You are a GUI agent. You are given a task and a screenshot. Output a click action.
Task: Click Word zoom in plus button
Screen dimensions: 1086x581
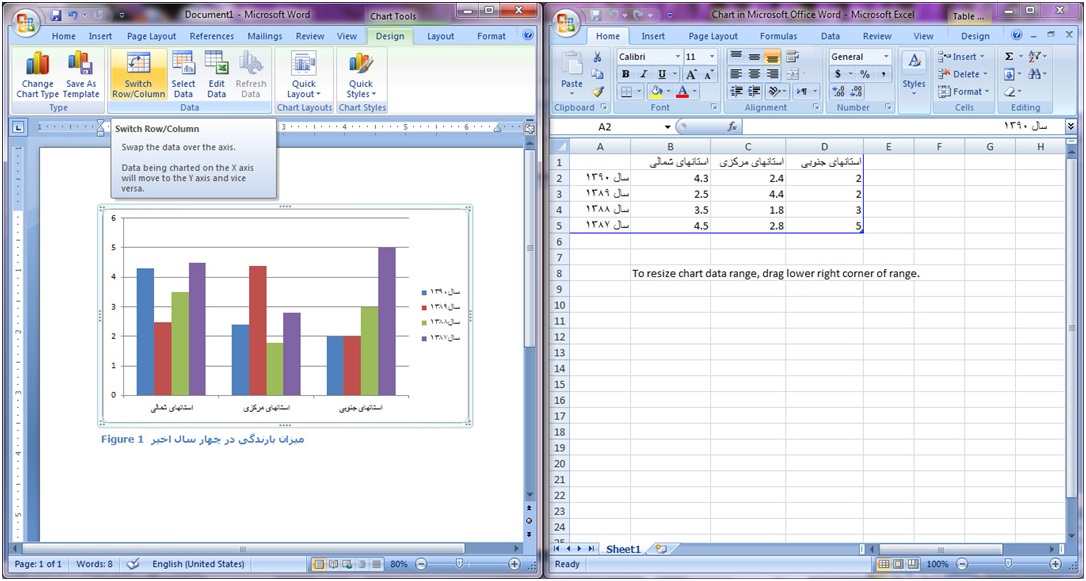[514, 564]
